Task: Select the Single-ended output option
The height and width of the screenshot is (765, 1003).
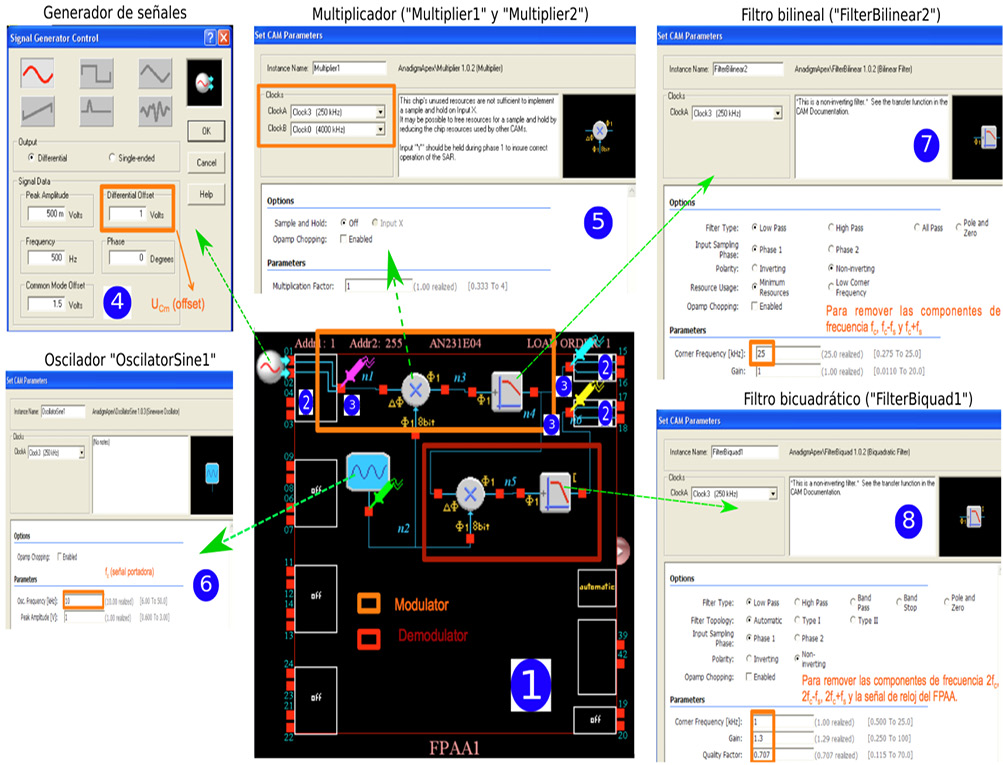Action: tap(111, 158)
